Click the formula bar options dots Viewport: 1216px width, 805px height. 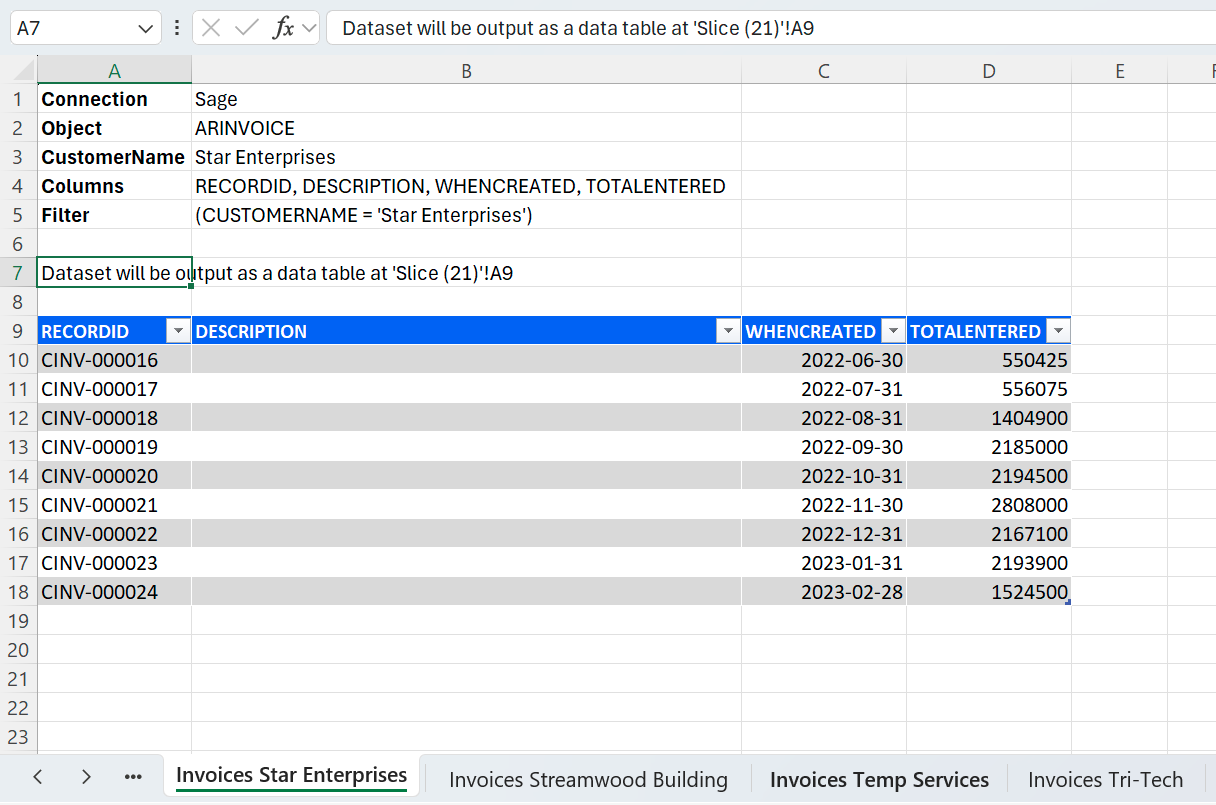(x=177, y=28)
